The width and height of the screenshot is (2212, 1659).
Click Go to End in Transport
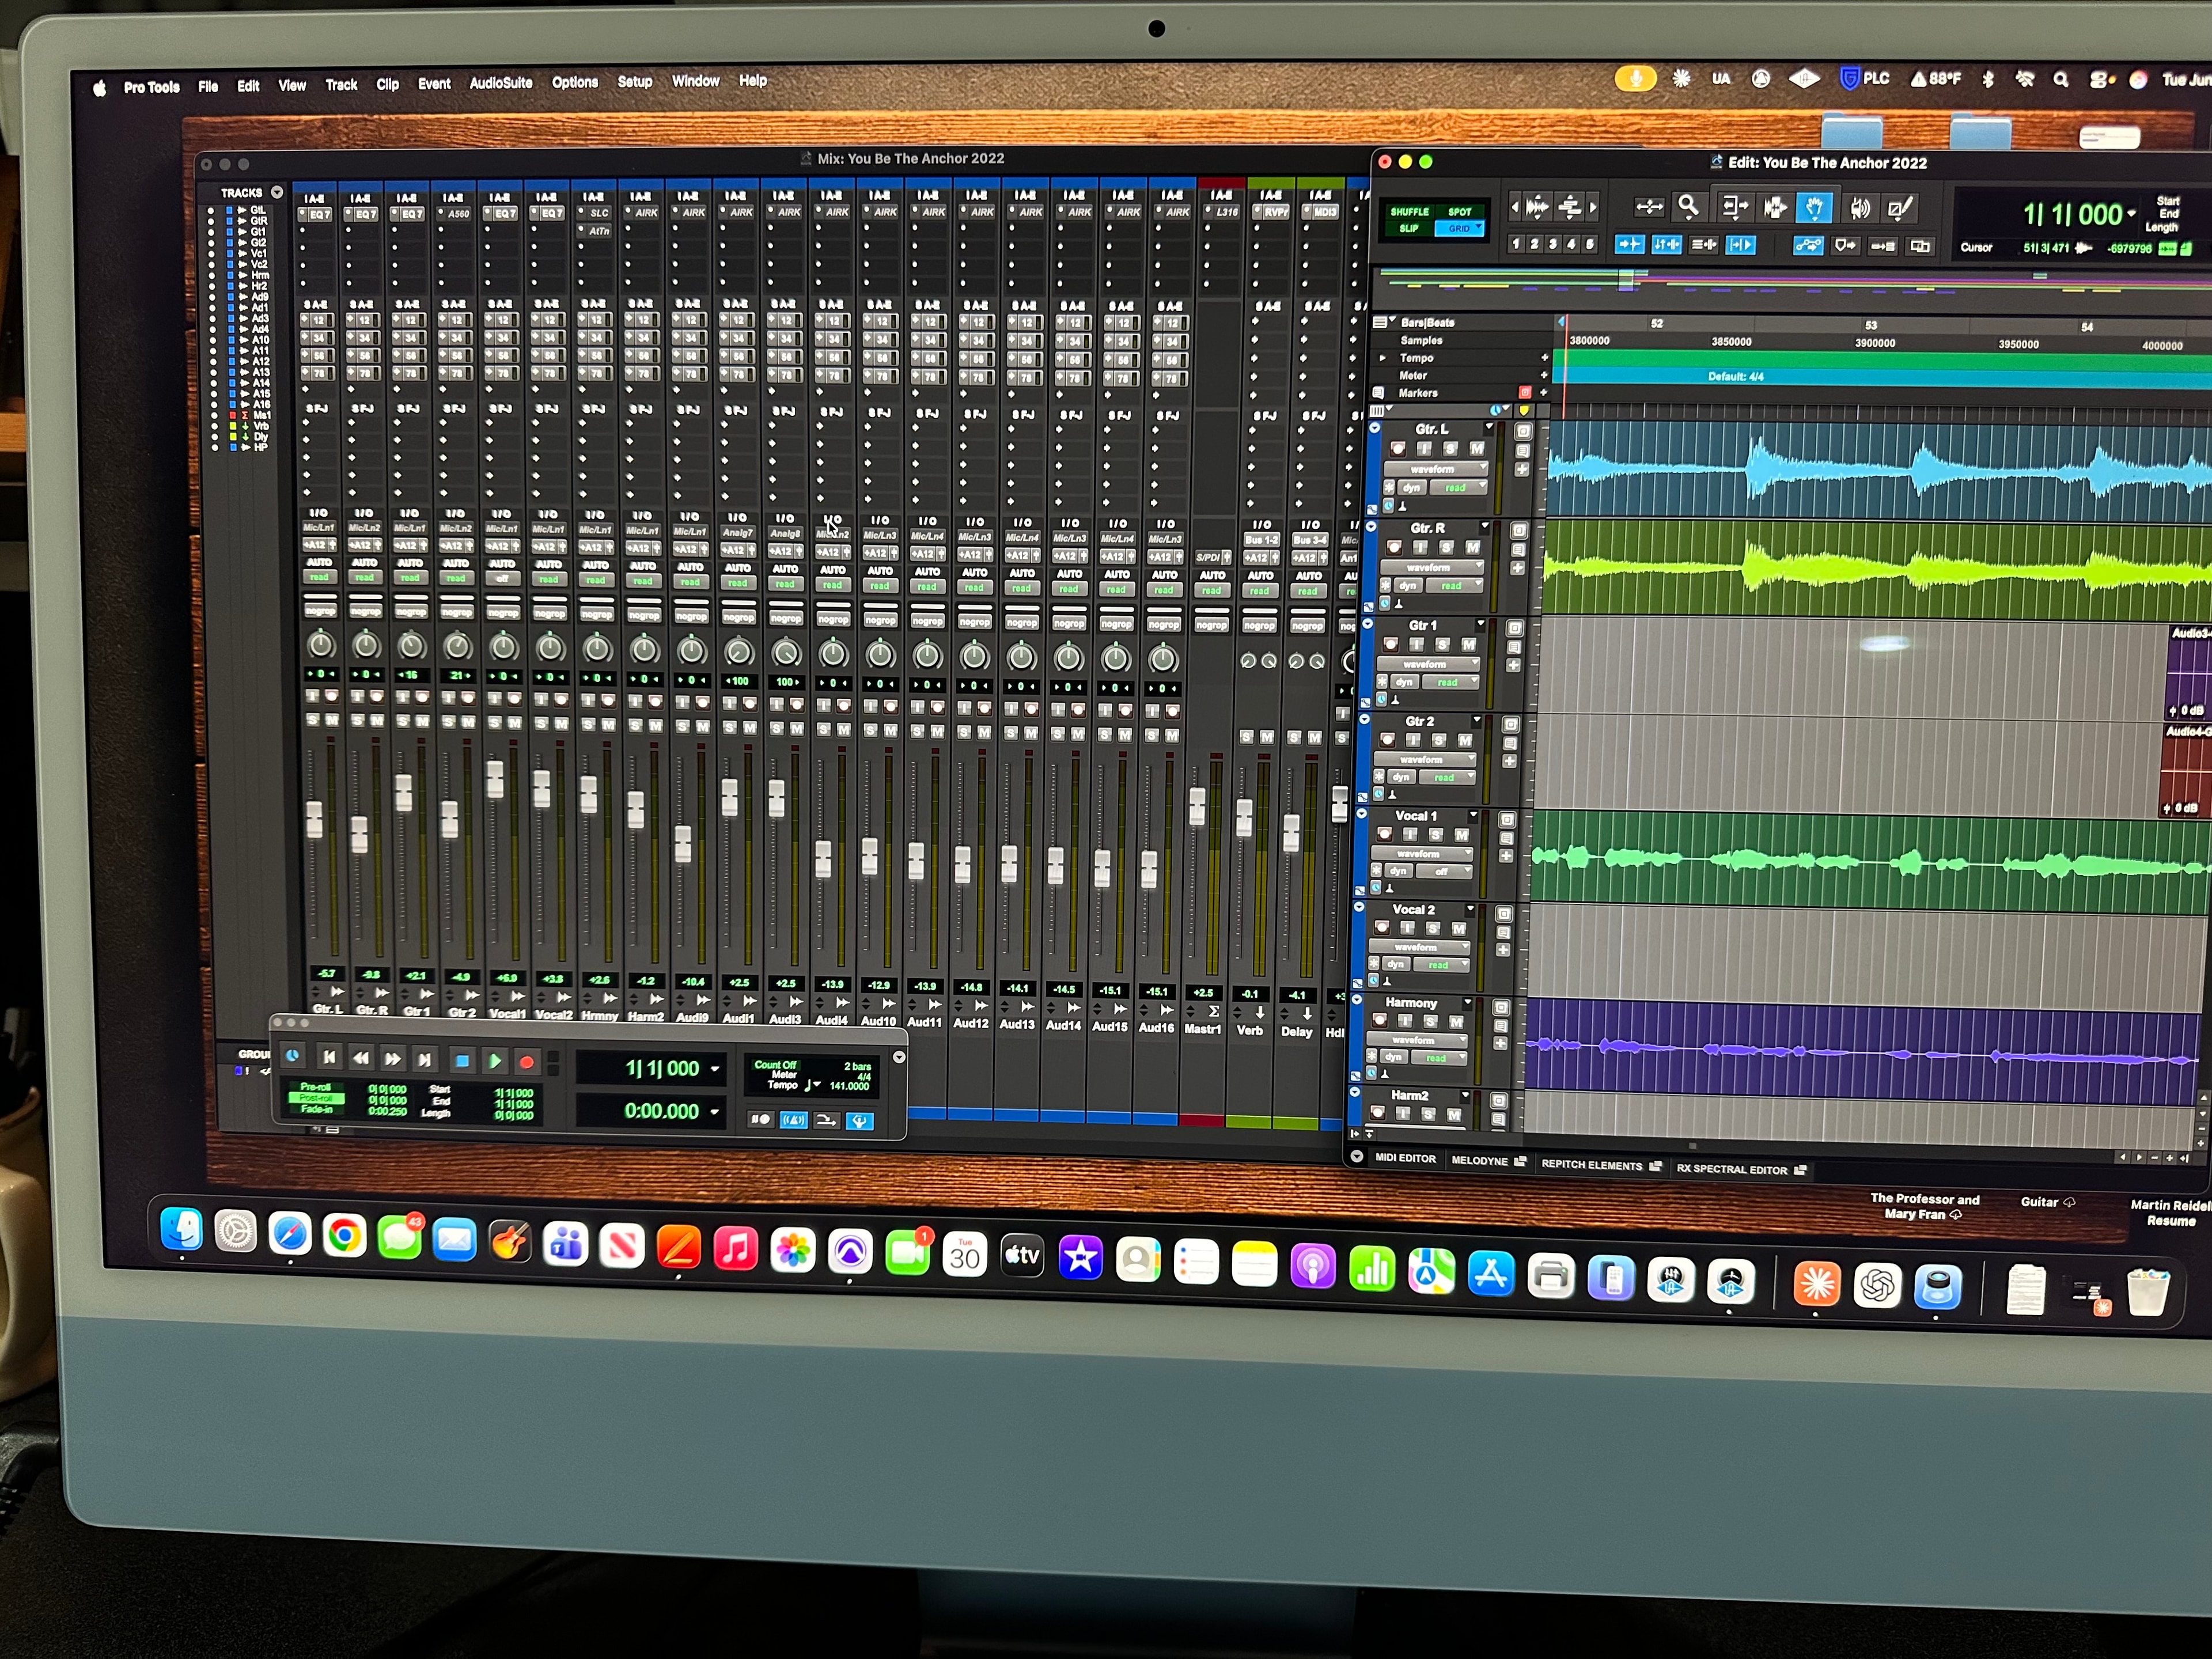point(425,1059)
